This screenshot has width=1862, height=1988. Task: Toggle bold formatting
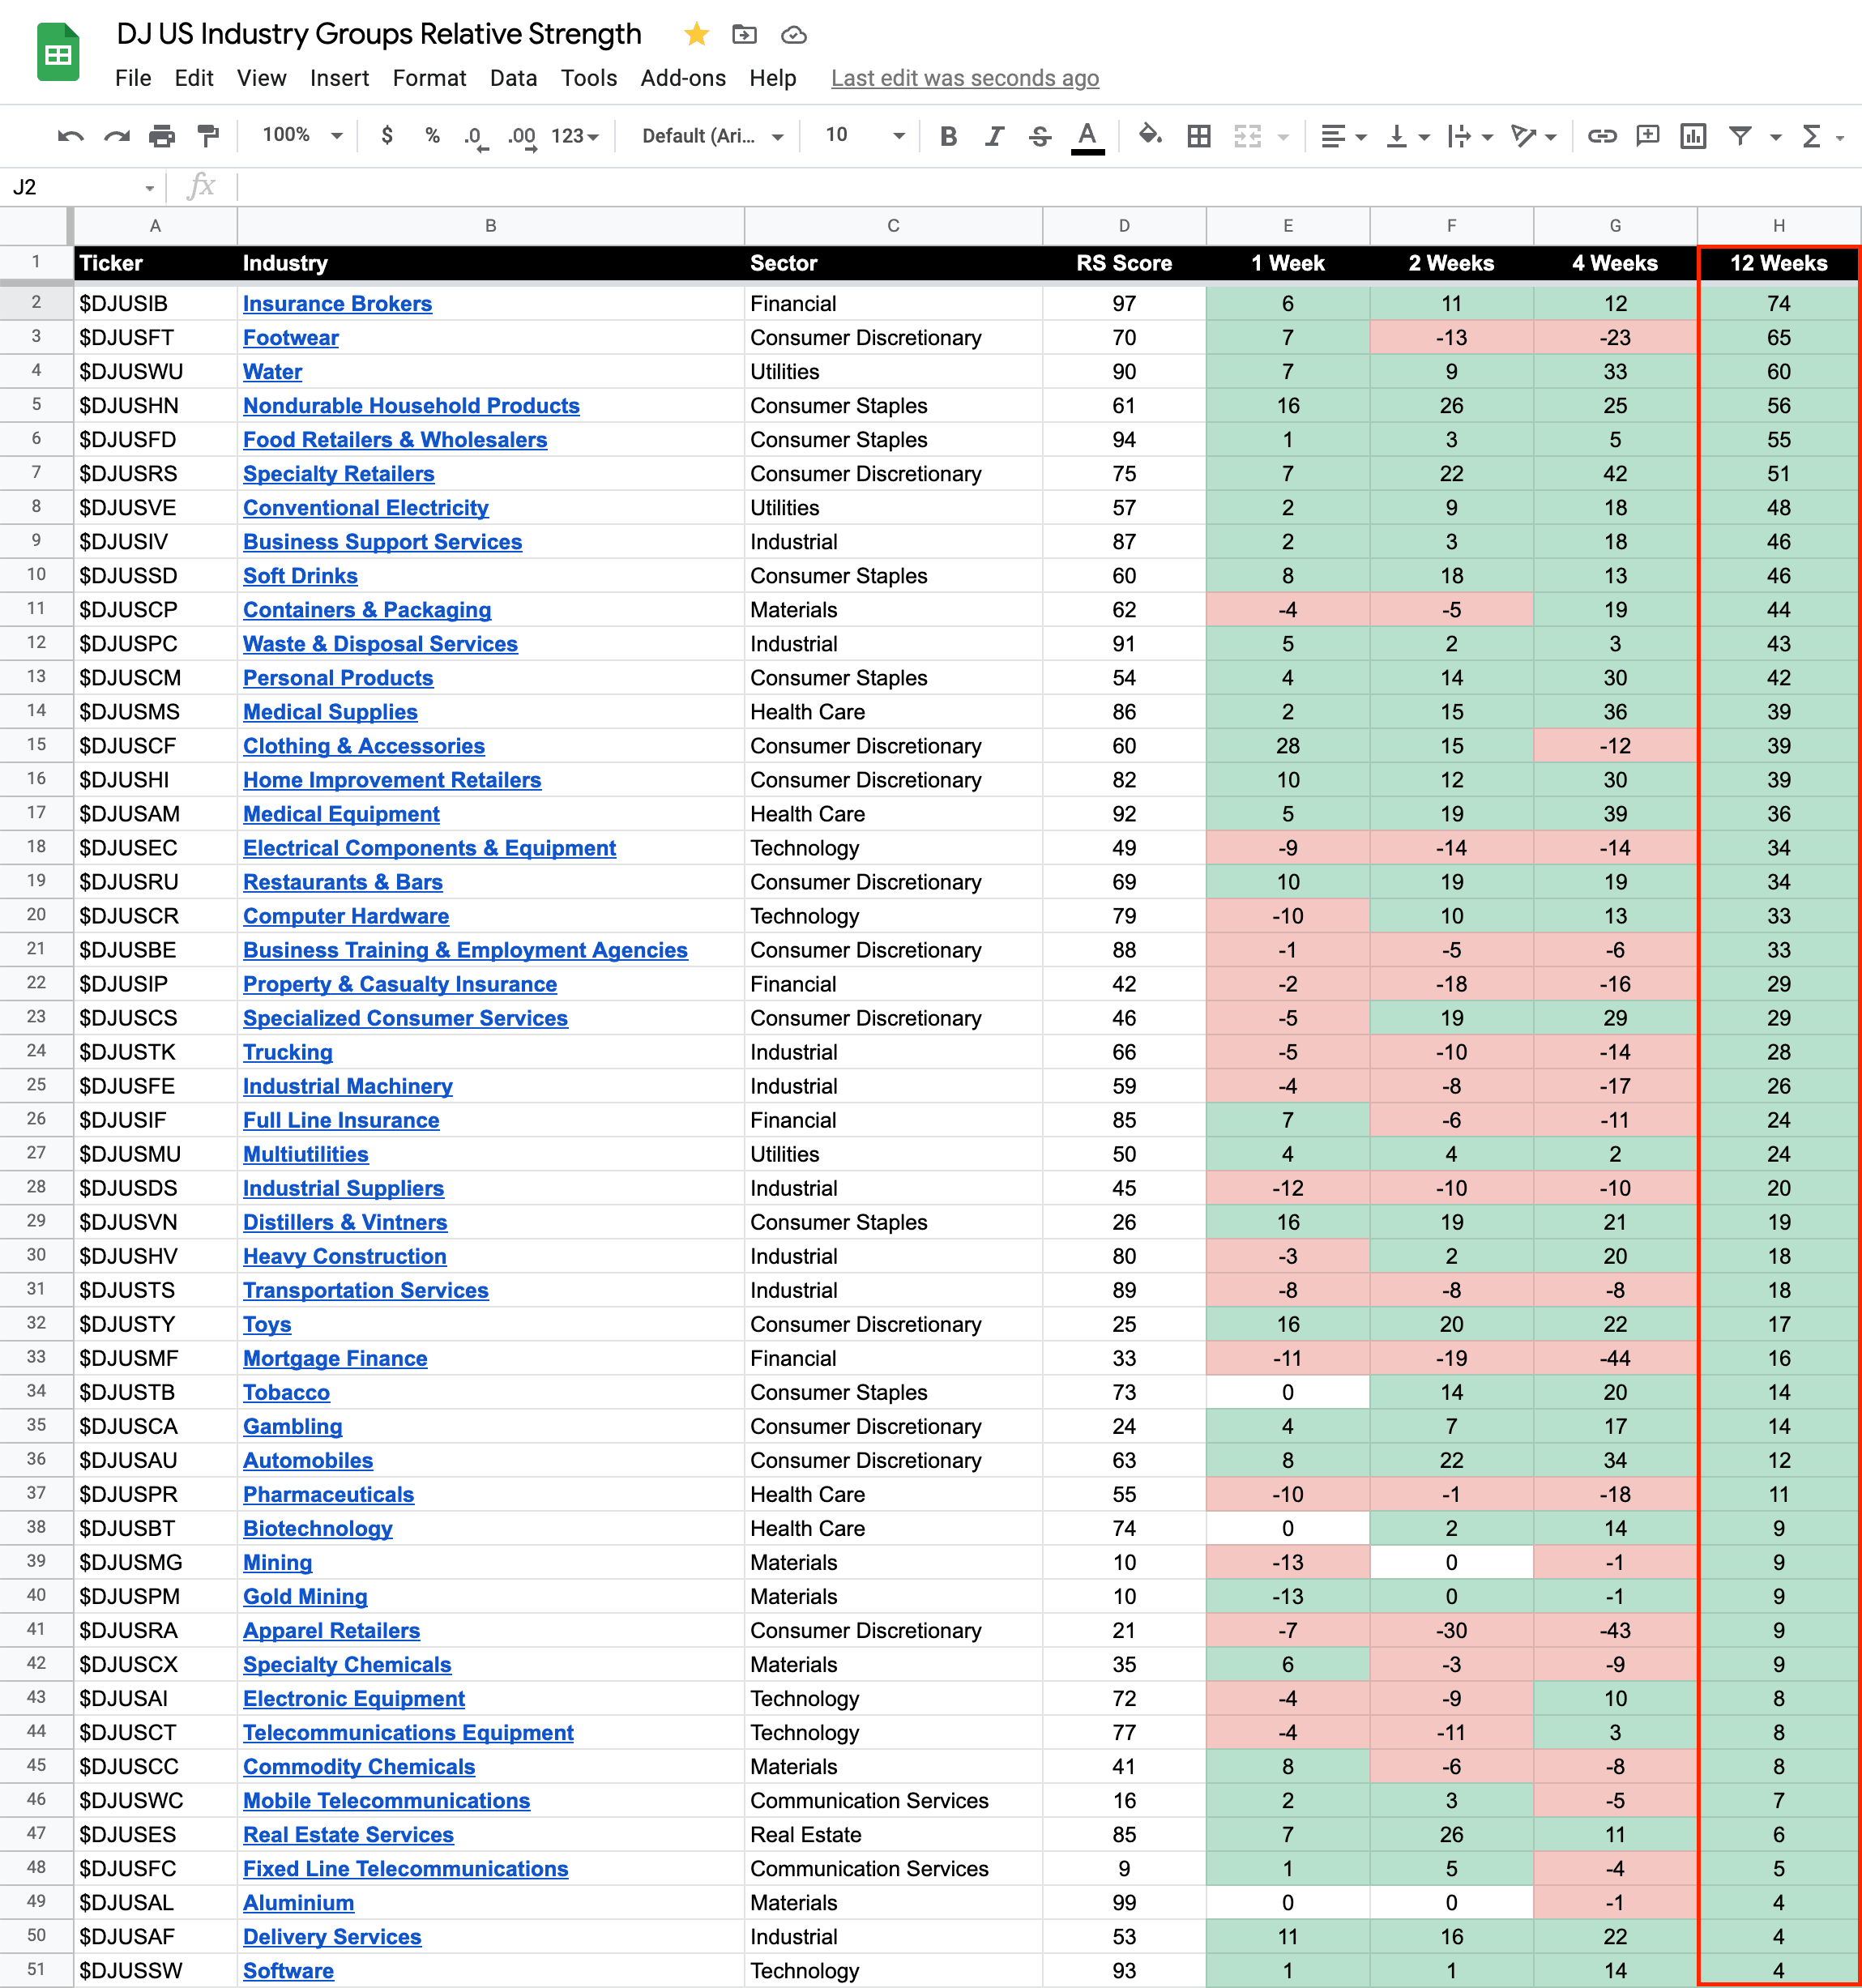(948, 136)
